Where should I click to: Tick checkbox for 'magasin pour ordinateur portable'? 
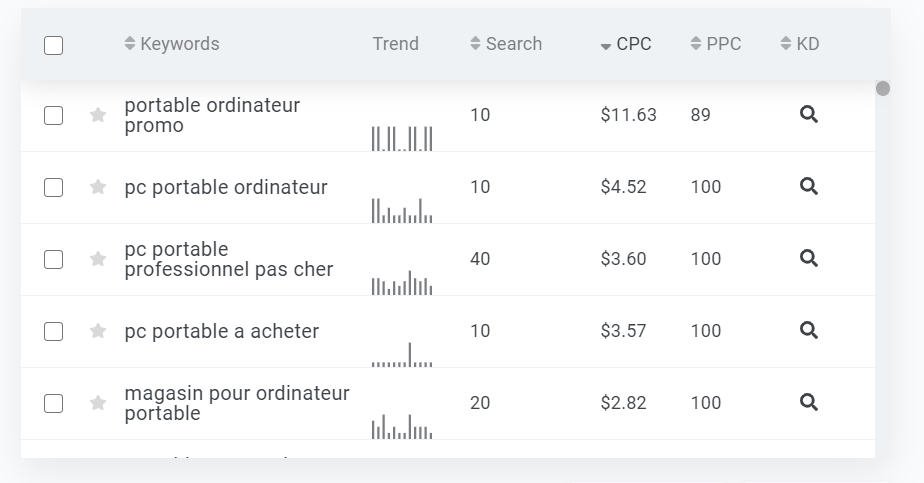(x=54, y=404)
